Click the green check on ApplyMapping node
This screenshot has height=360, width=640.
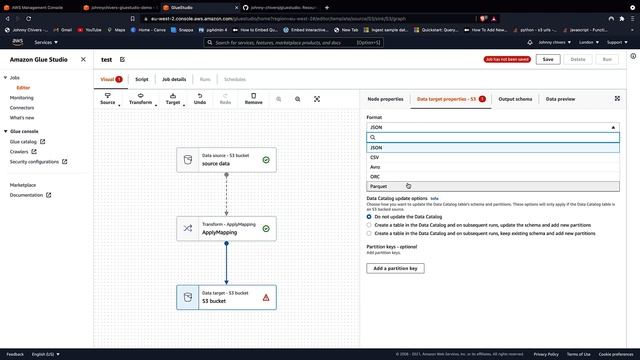pyautogui.click(x=266, y=229)
